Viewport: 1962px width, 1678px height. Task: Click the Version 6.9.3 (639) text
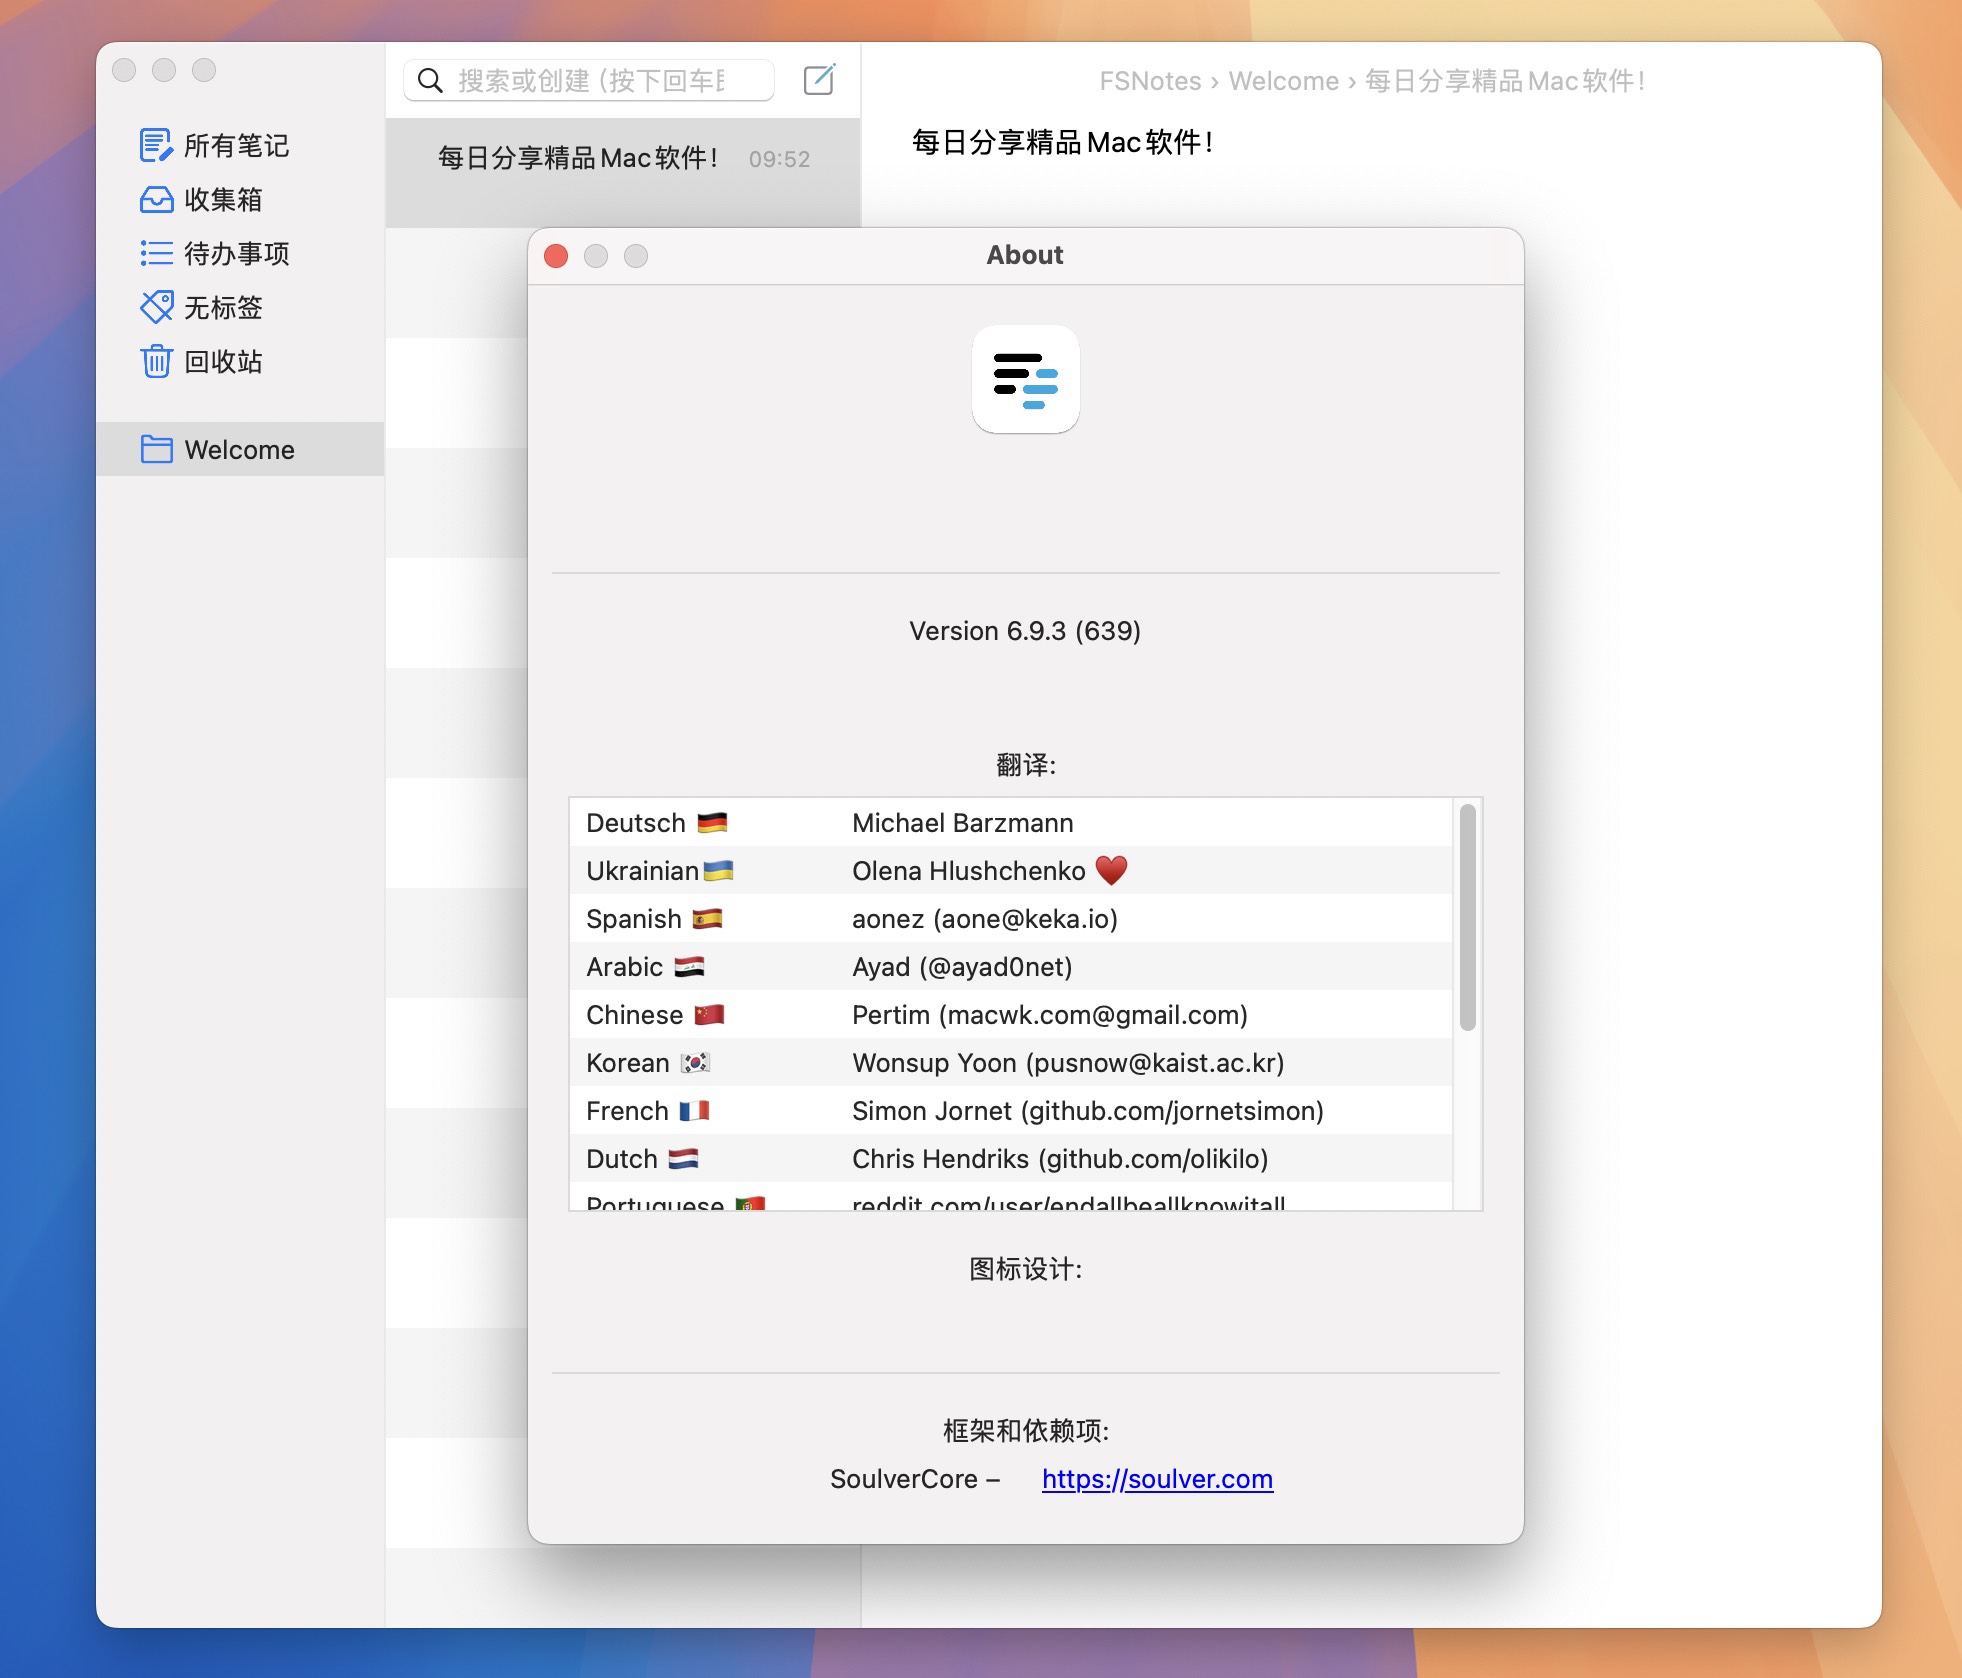point(1025,631)
